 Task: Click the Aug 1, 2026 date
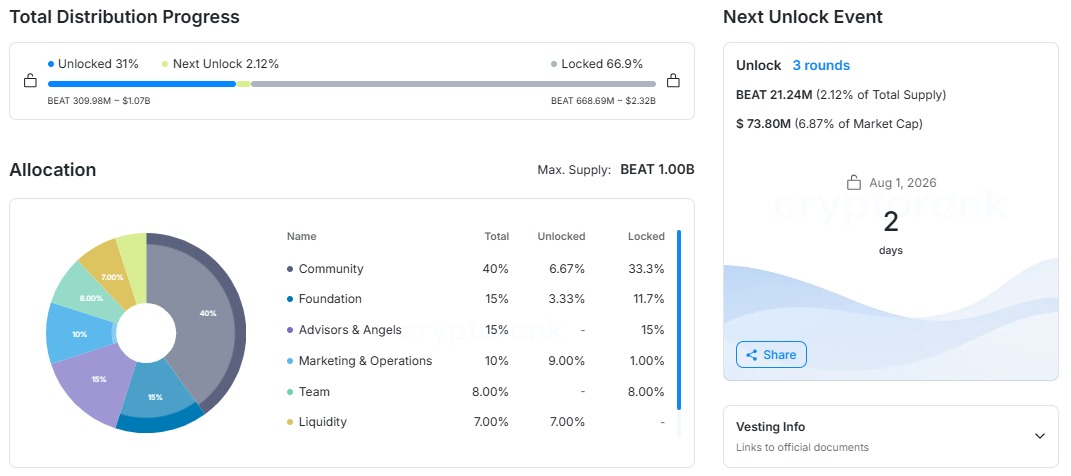coord(903,183)
